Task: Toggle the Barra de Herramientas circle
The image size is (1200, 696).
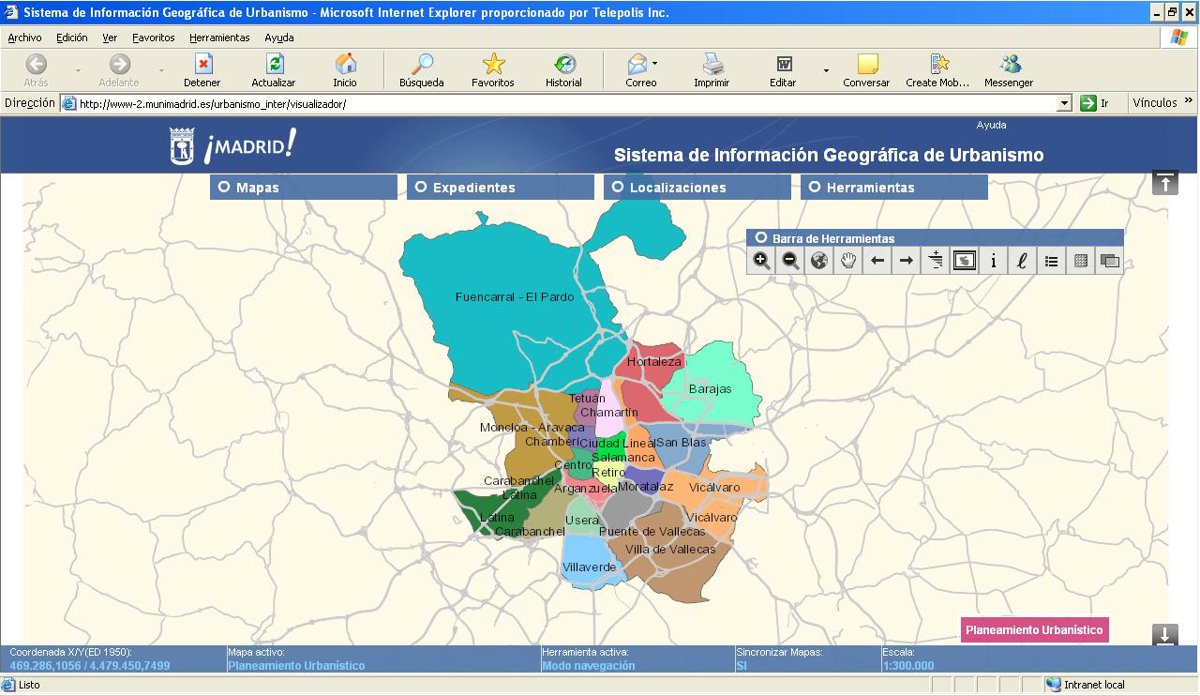Action: tap(761, 238)
